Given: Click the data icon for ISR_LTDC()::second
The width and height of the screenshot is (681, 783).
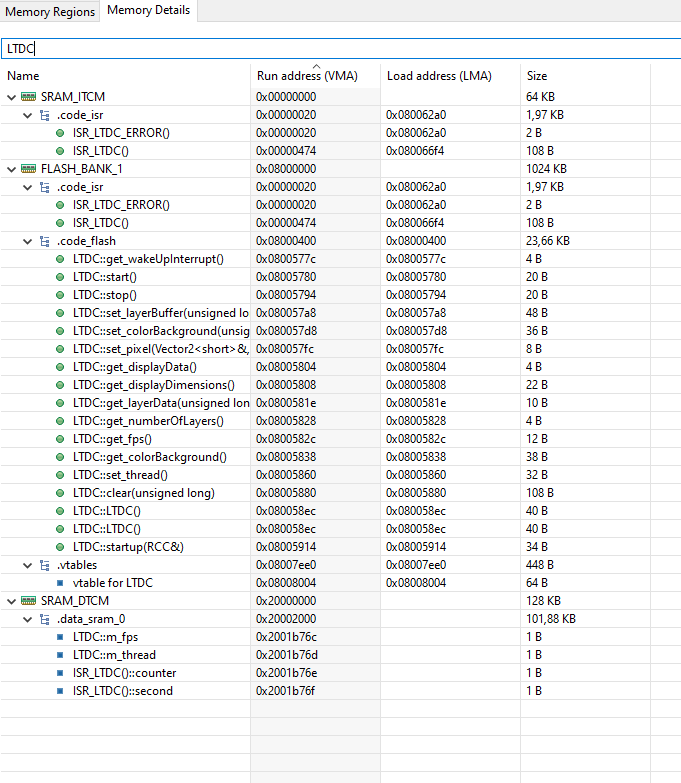Looking at the screenshot, I should pyautogui.click(x=60, y=691).
